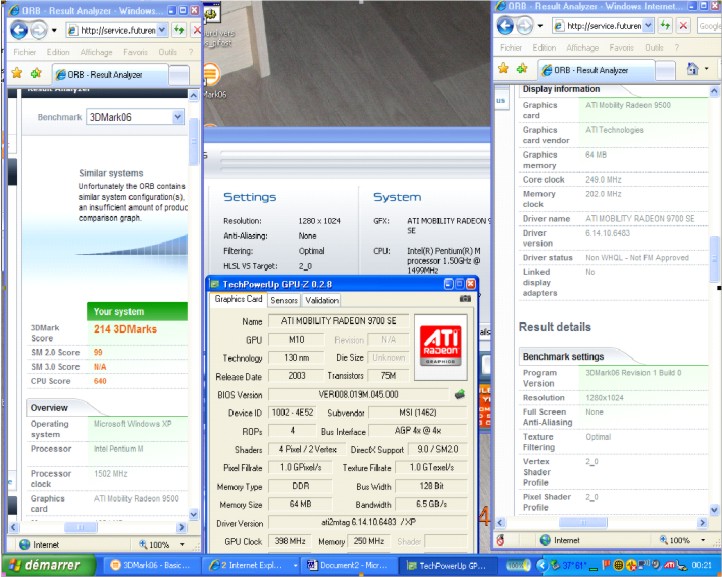Refresh page in right browser window

665,26
